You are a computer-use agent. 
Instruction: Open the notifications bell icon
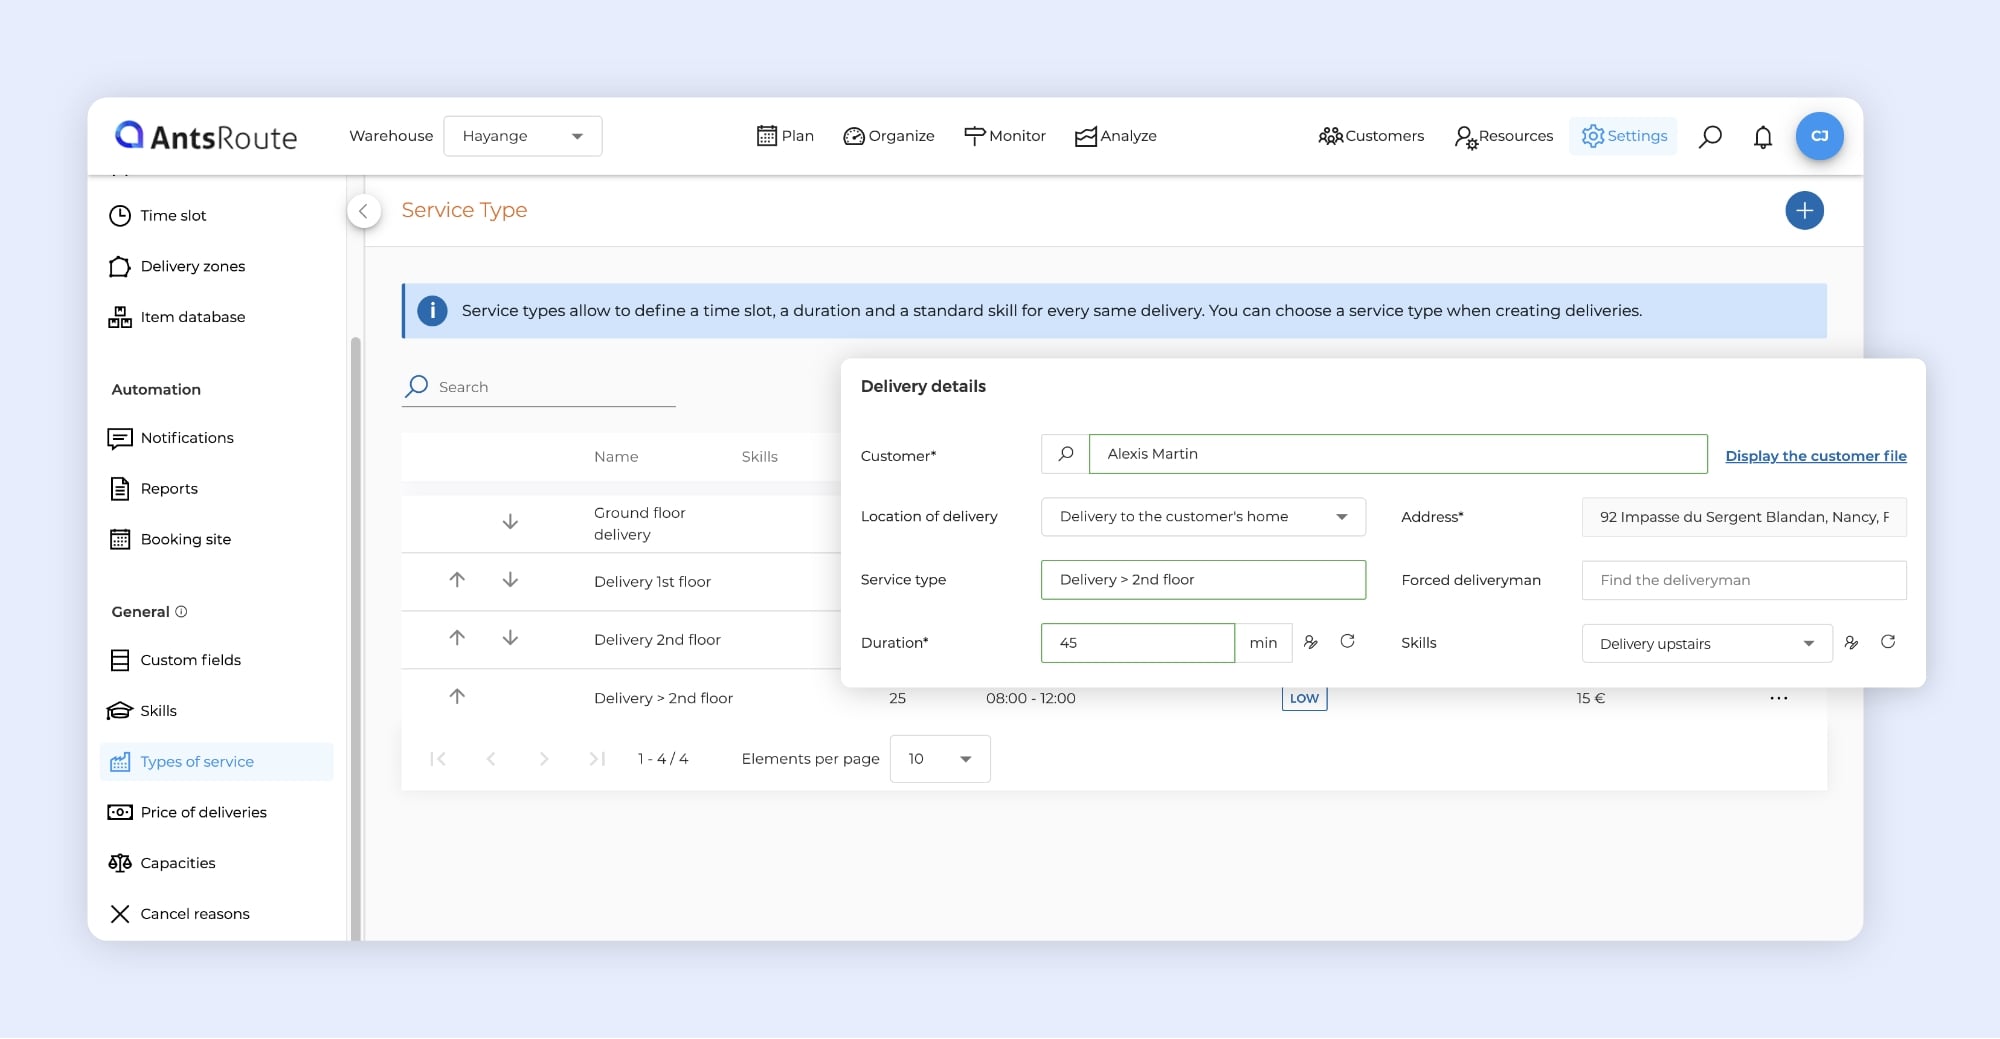[1763, 137]
